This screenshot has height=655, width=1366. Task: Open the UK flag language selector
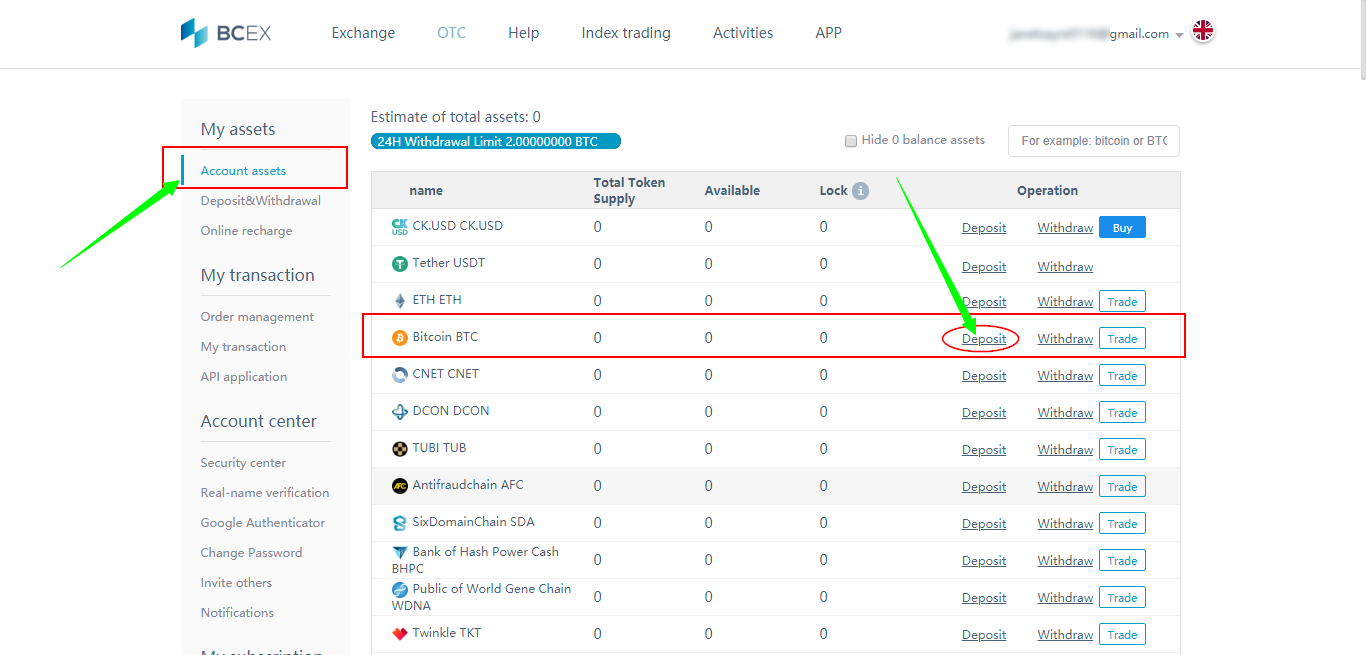point(1203,31)
